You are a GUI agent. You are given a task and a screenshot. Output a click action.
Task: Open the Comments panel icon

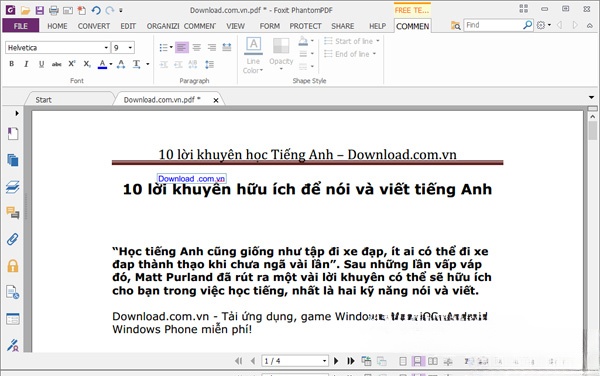(13, 213)
